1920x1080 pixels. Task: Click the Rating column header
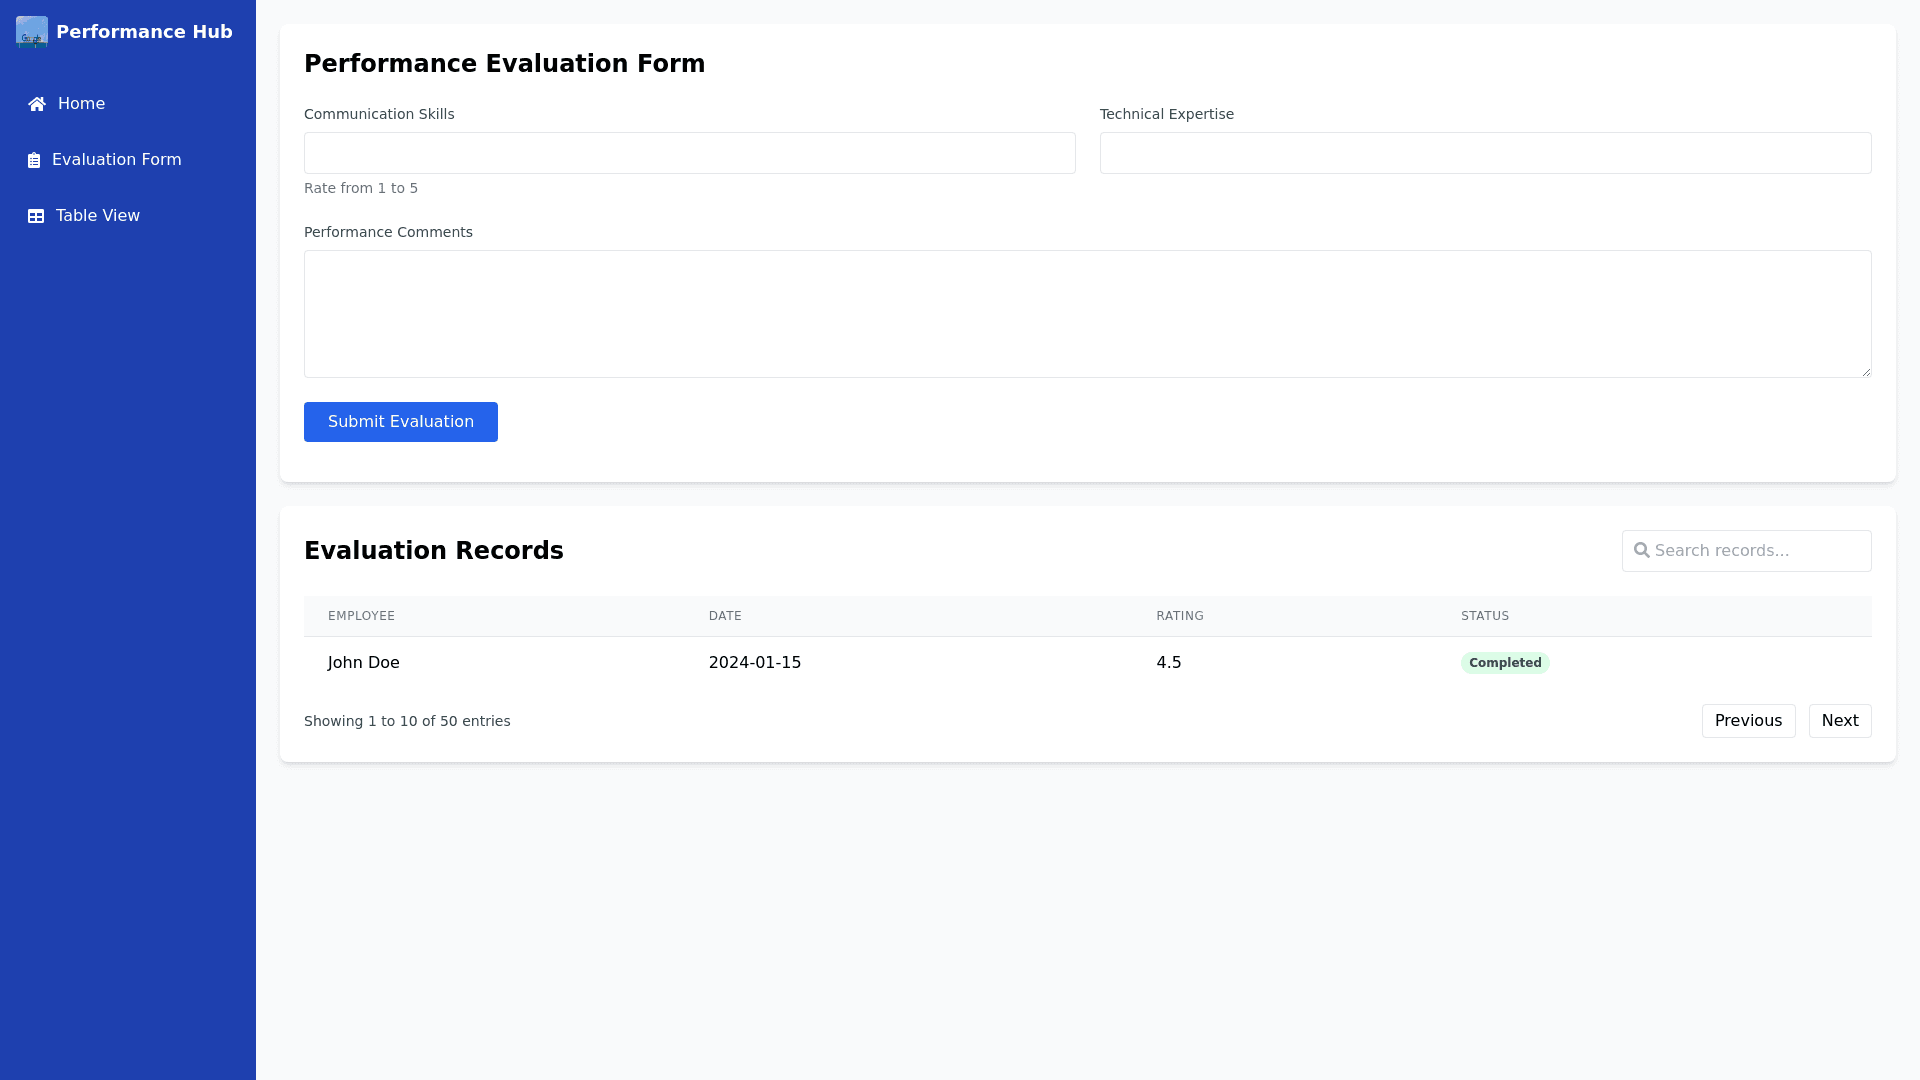(1179, 616)
